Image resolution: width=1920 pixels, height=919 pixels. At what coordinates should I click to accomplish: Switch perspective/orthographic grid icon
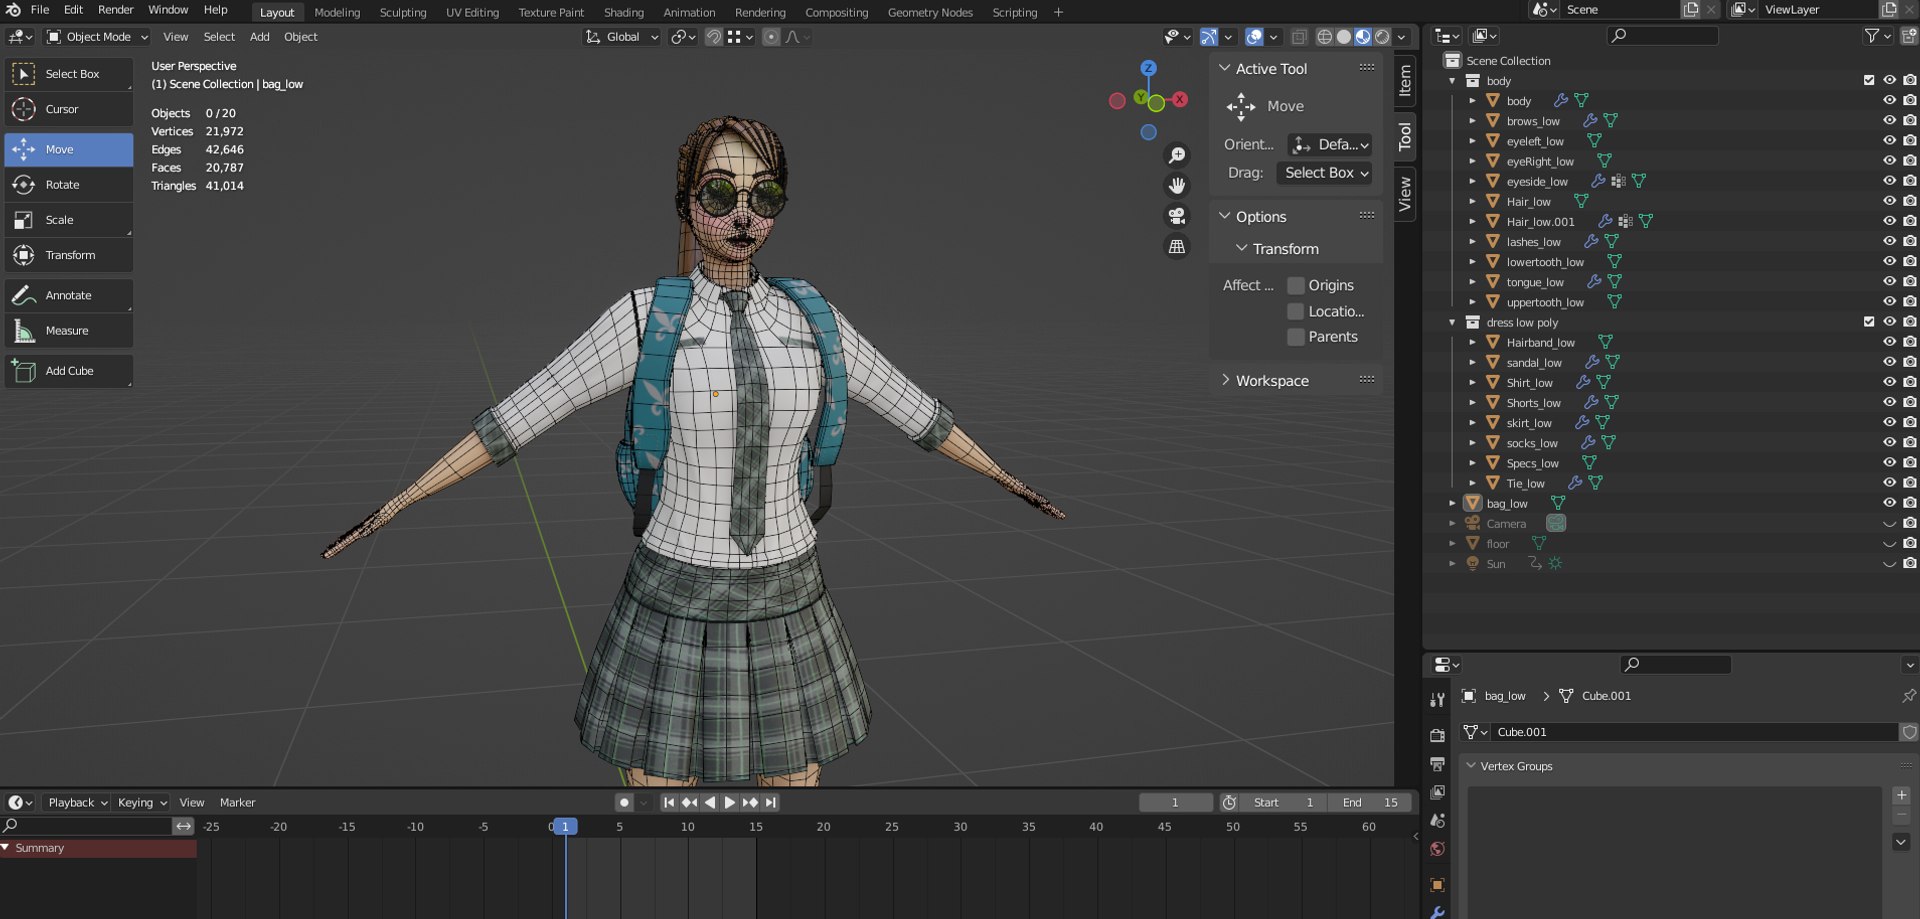[1177, 246]
